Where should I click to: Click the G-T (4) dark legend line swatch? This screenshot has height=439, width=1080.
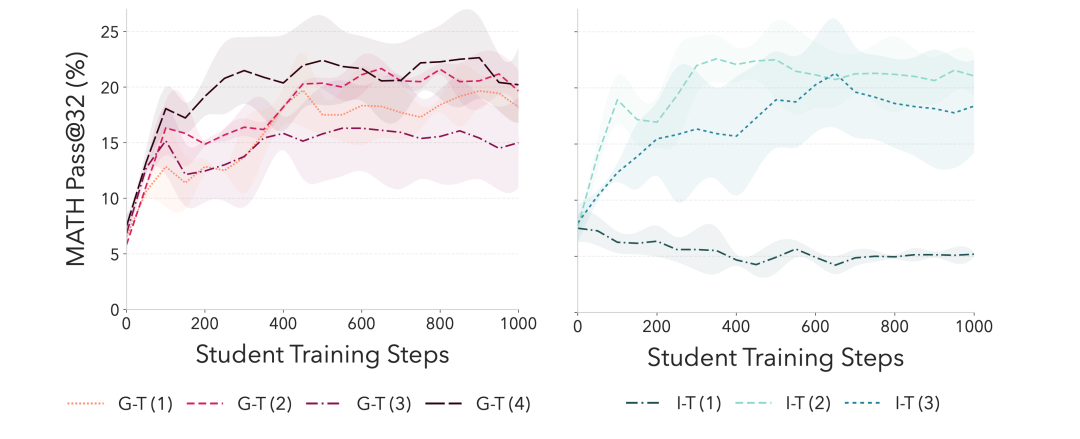(445, 404)
